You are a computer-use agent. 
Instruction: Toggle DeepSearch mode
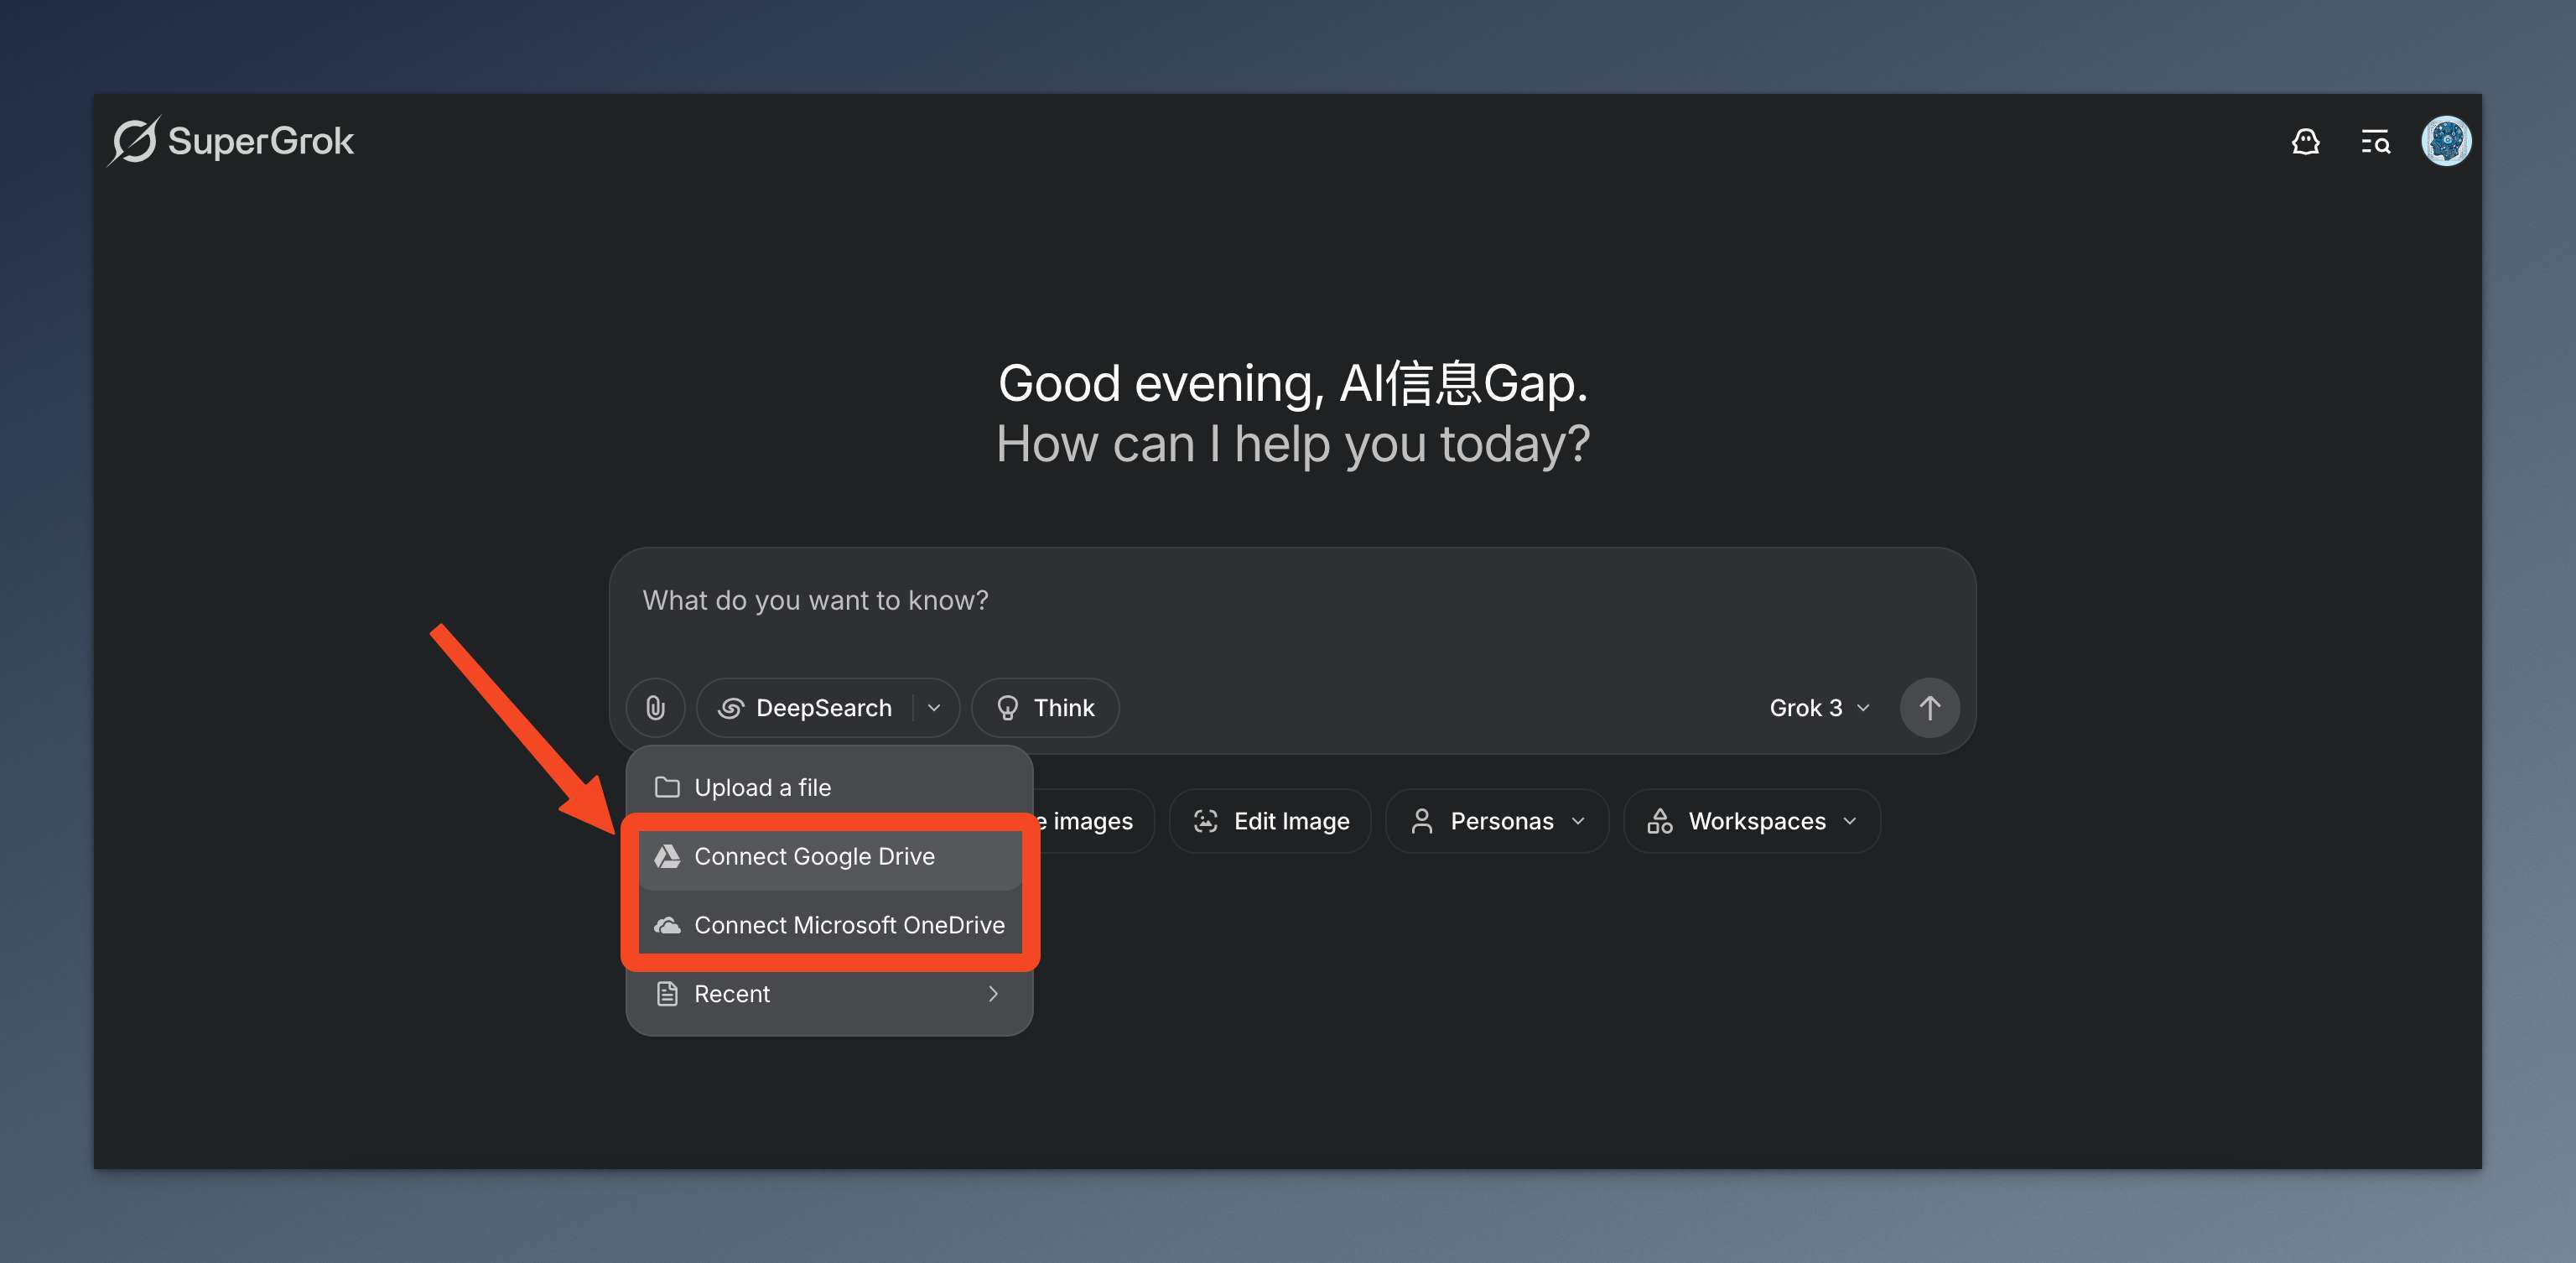806,708
